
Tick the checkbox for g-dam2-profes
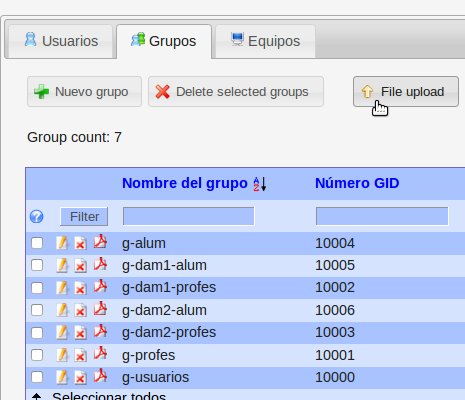pyautogui.click(x=37, y=332)
